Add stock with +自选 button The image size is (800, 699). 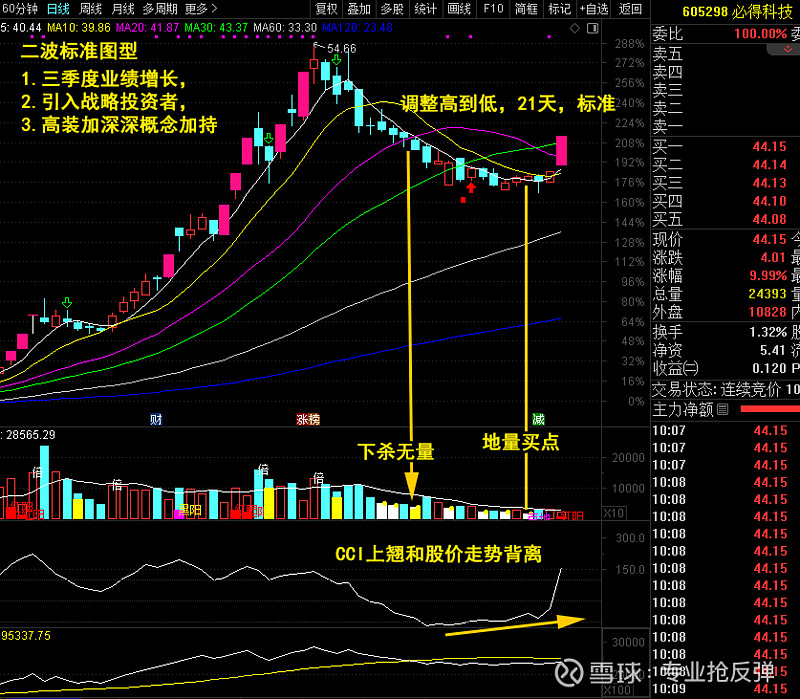593,9
